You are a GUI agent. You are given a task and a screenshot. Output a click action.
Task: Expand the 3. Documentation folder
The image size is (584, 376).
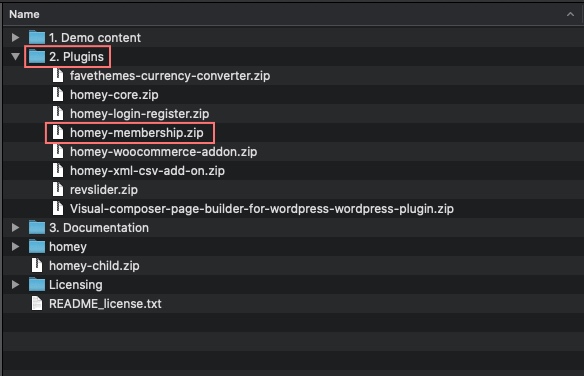[x=15, y=227]
